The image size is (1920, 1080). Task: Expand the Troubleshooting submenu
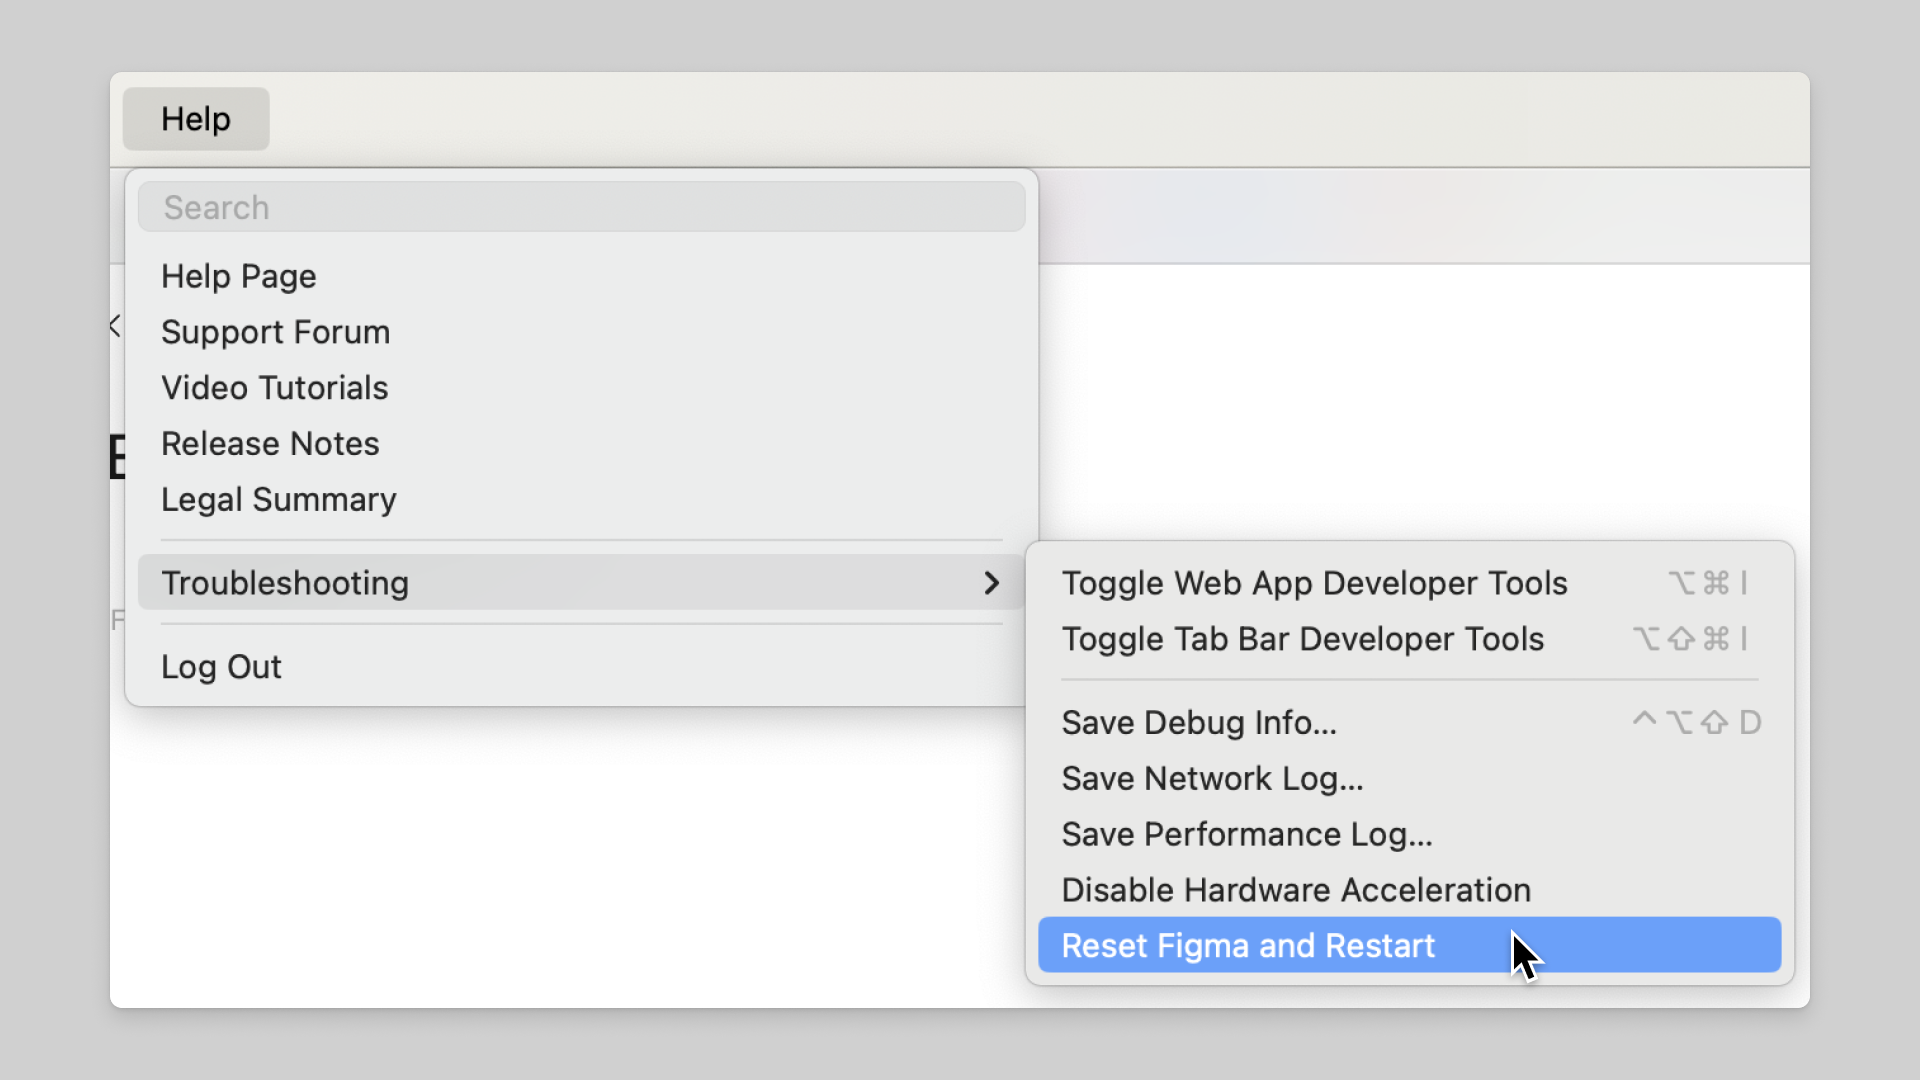[581, 583]
